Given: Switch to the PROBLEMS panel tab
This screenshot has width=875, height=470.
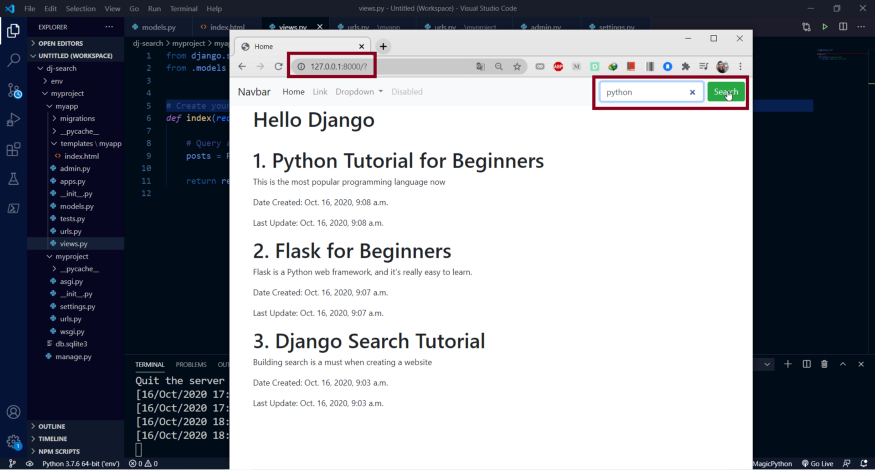Looking at the screenshot, I should click(191, 365).
